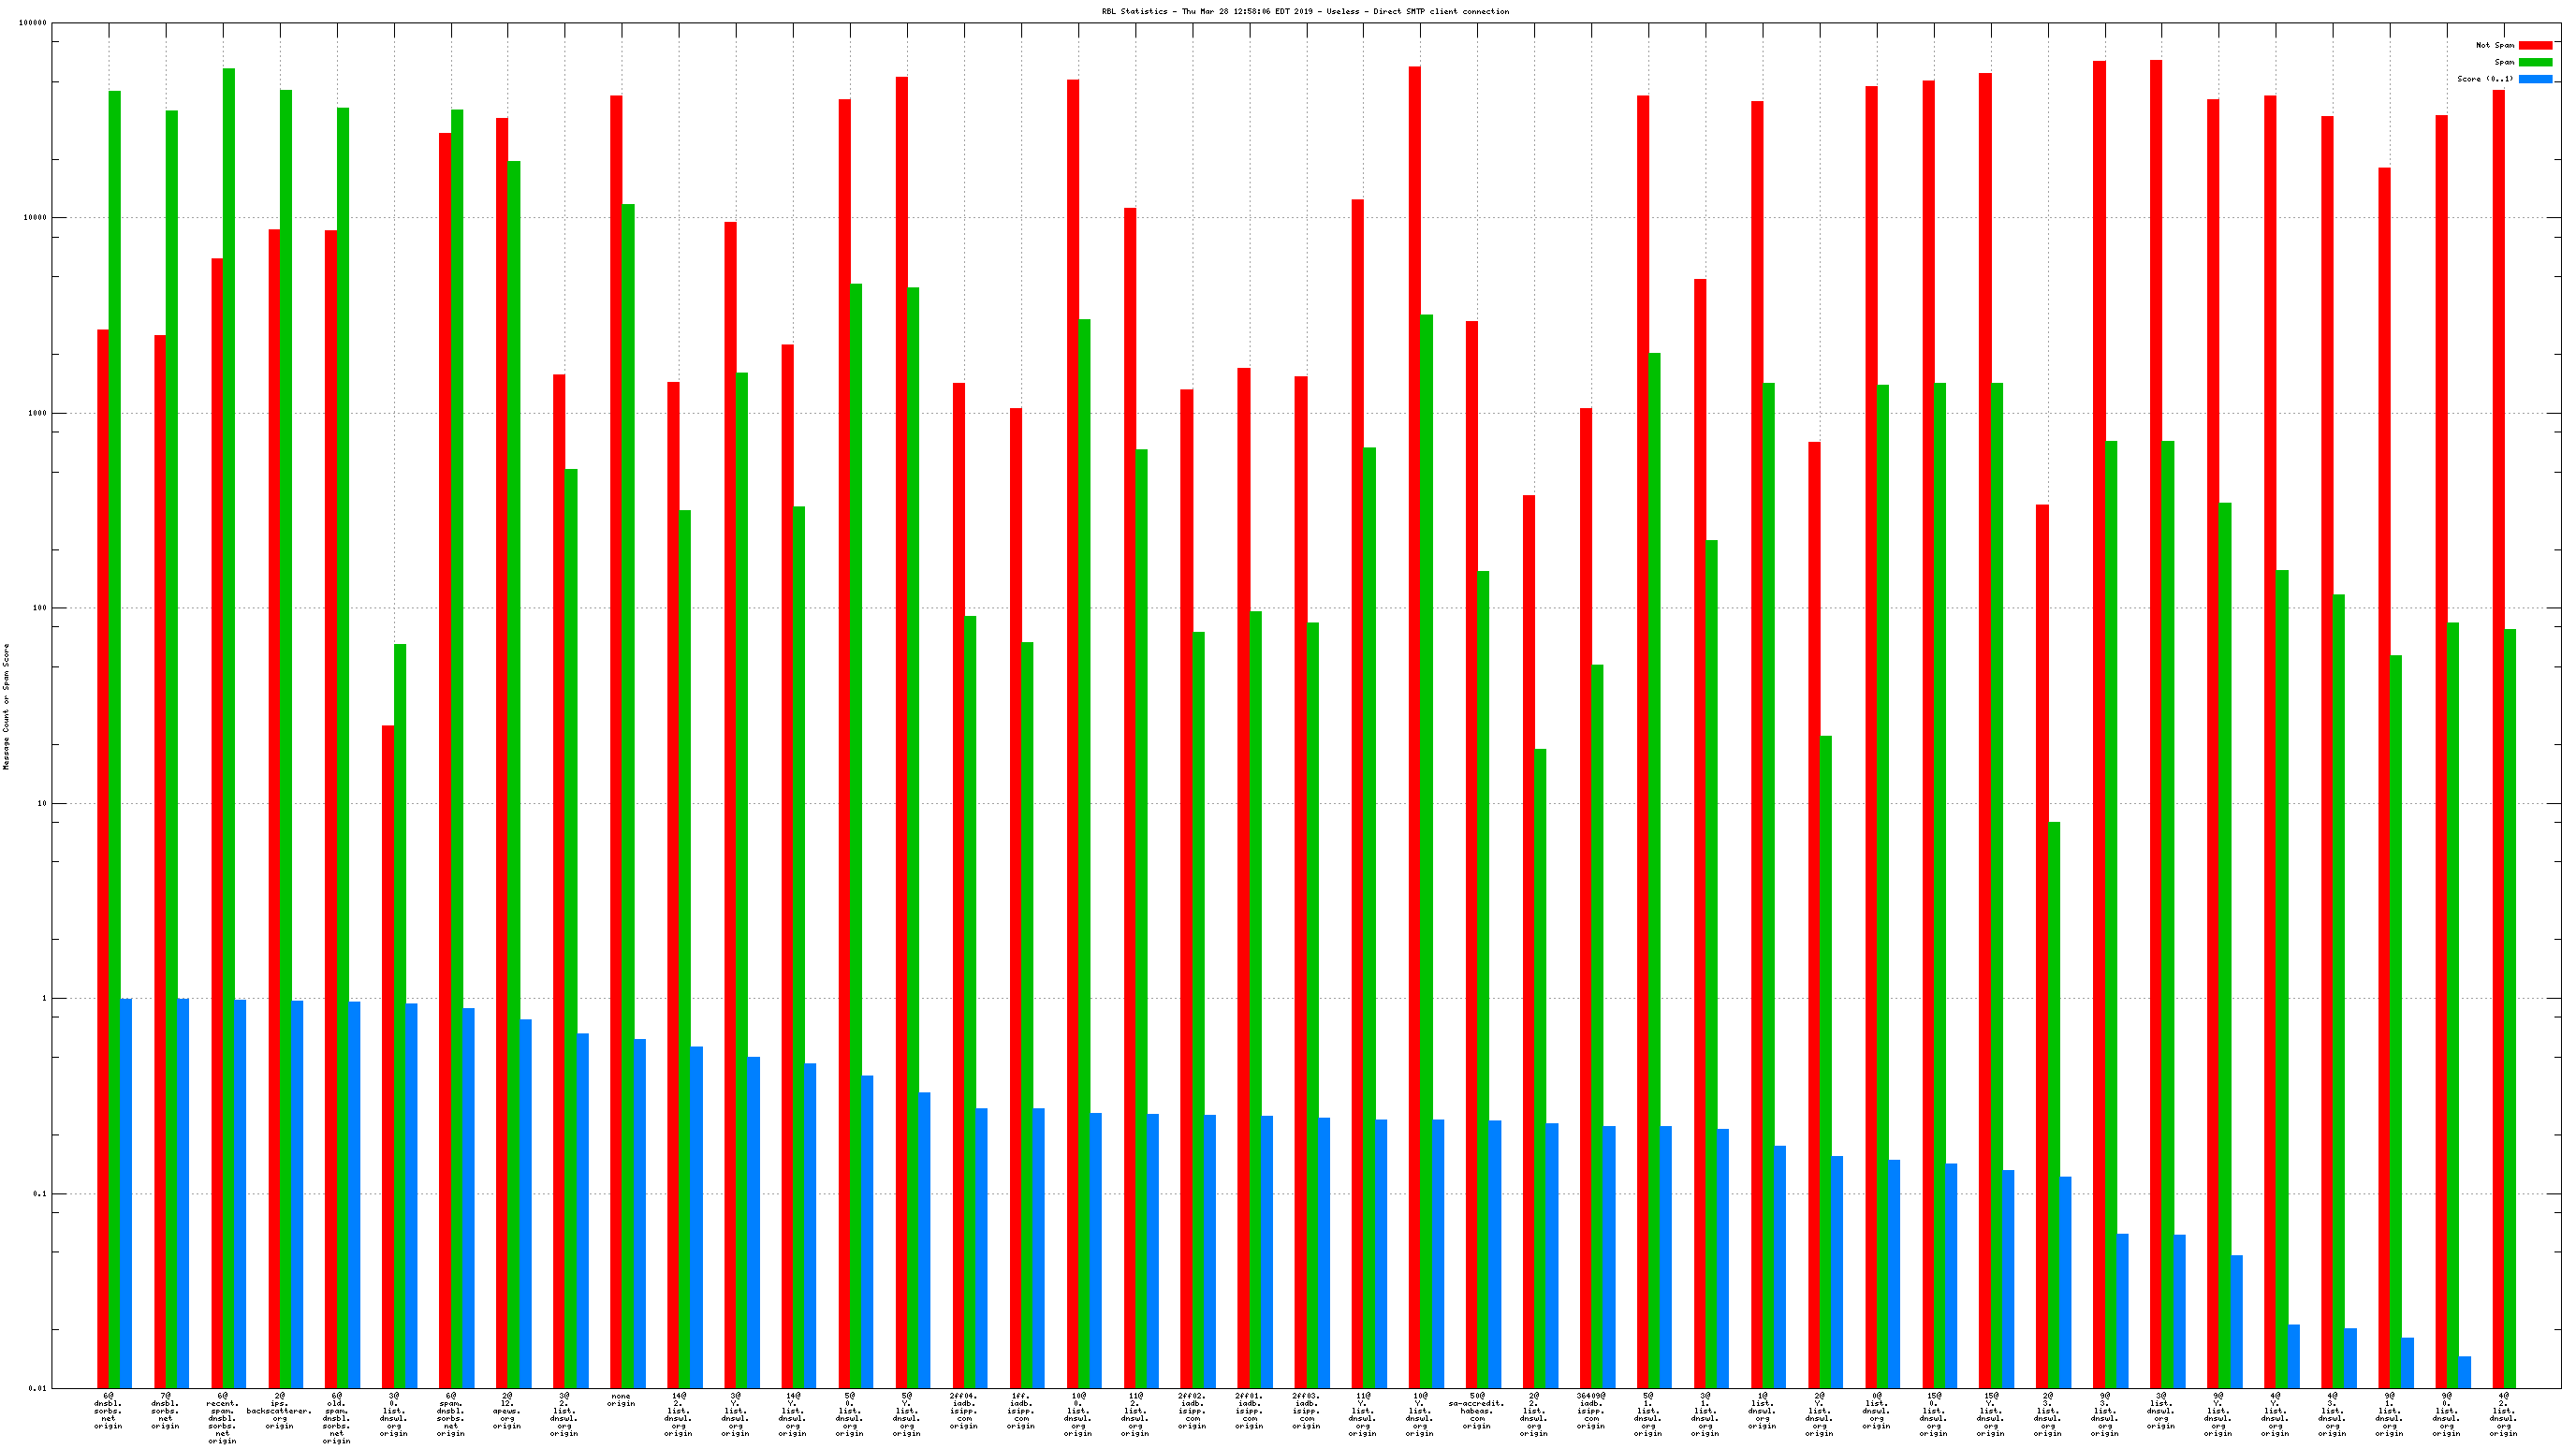
Task: Click the 'none origin' x-axis label
Action: pos(620,1400)
